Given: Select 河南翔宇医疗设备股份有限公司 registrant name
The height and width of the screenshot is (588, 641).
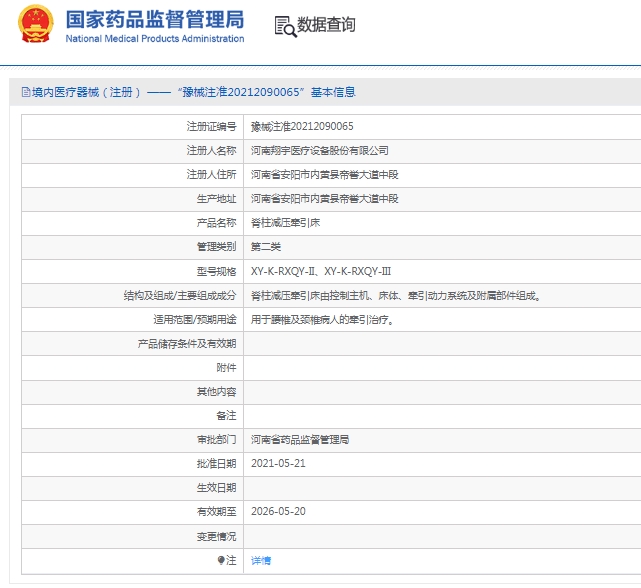Looking at the screenshot, I should pyautogui.click(x=320, y=150).
